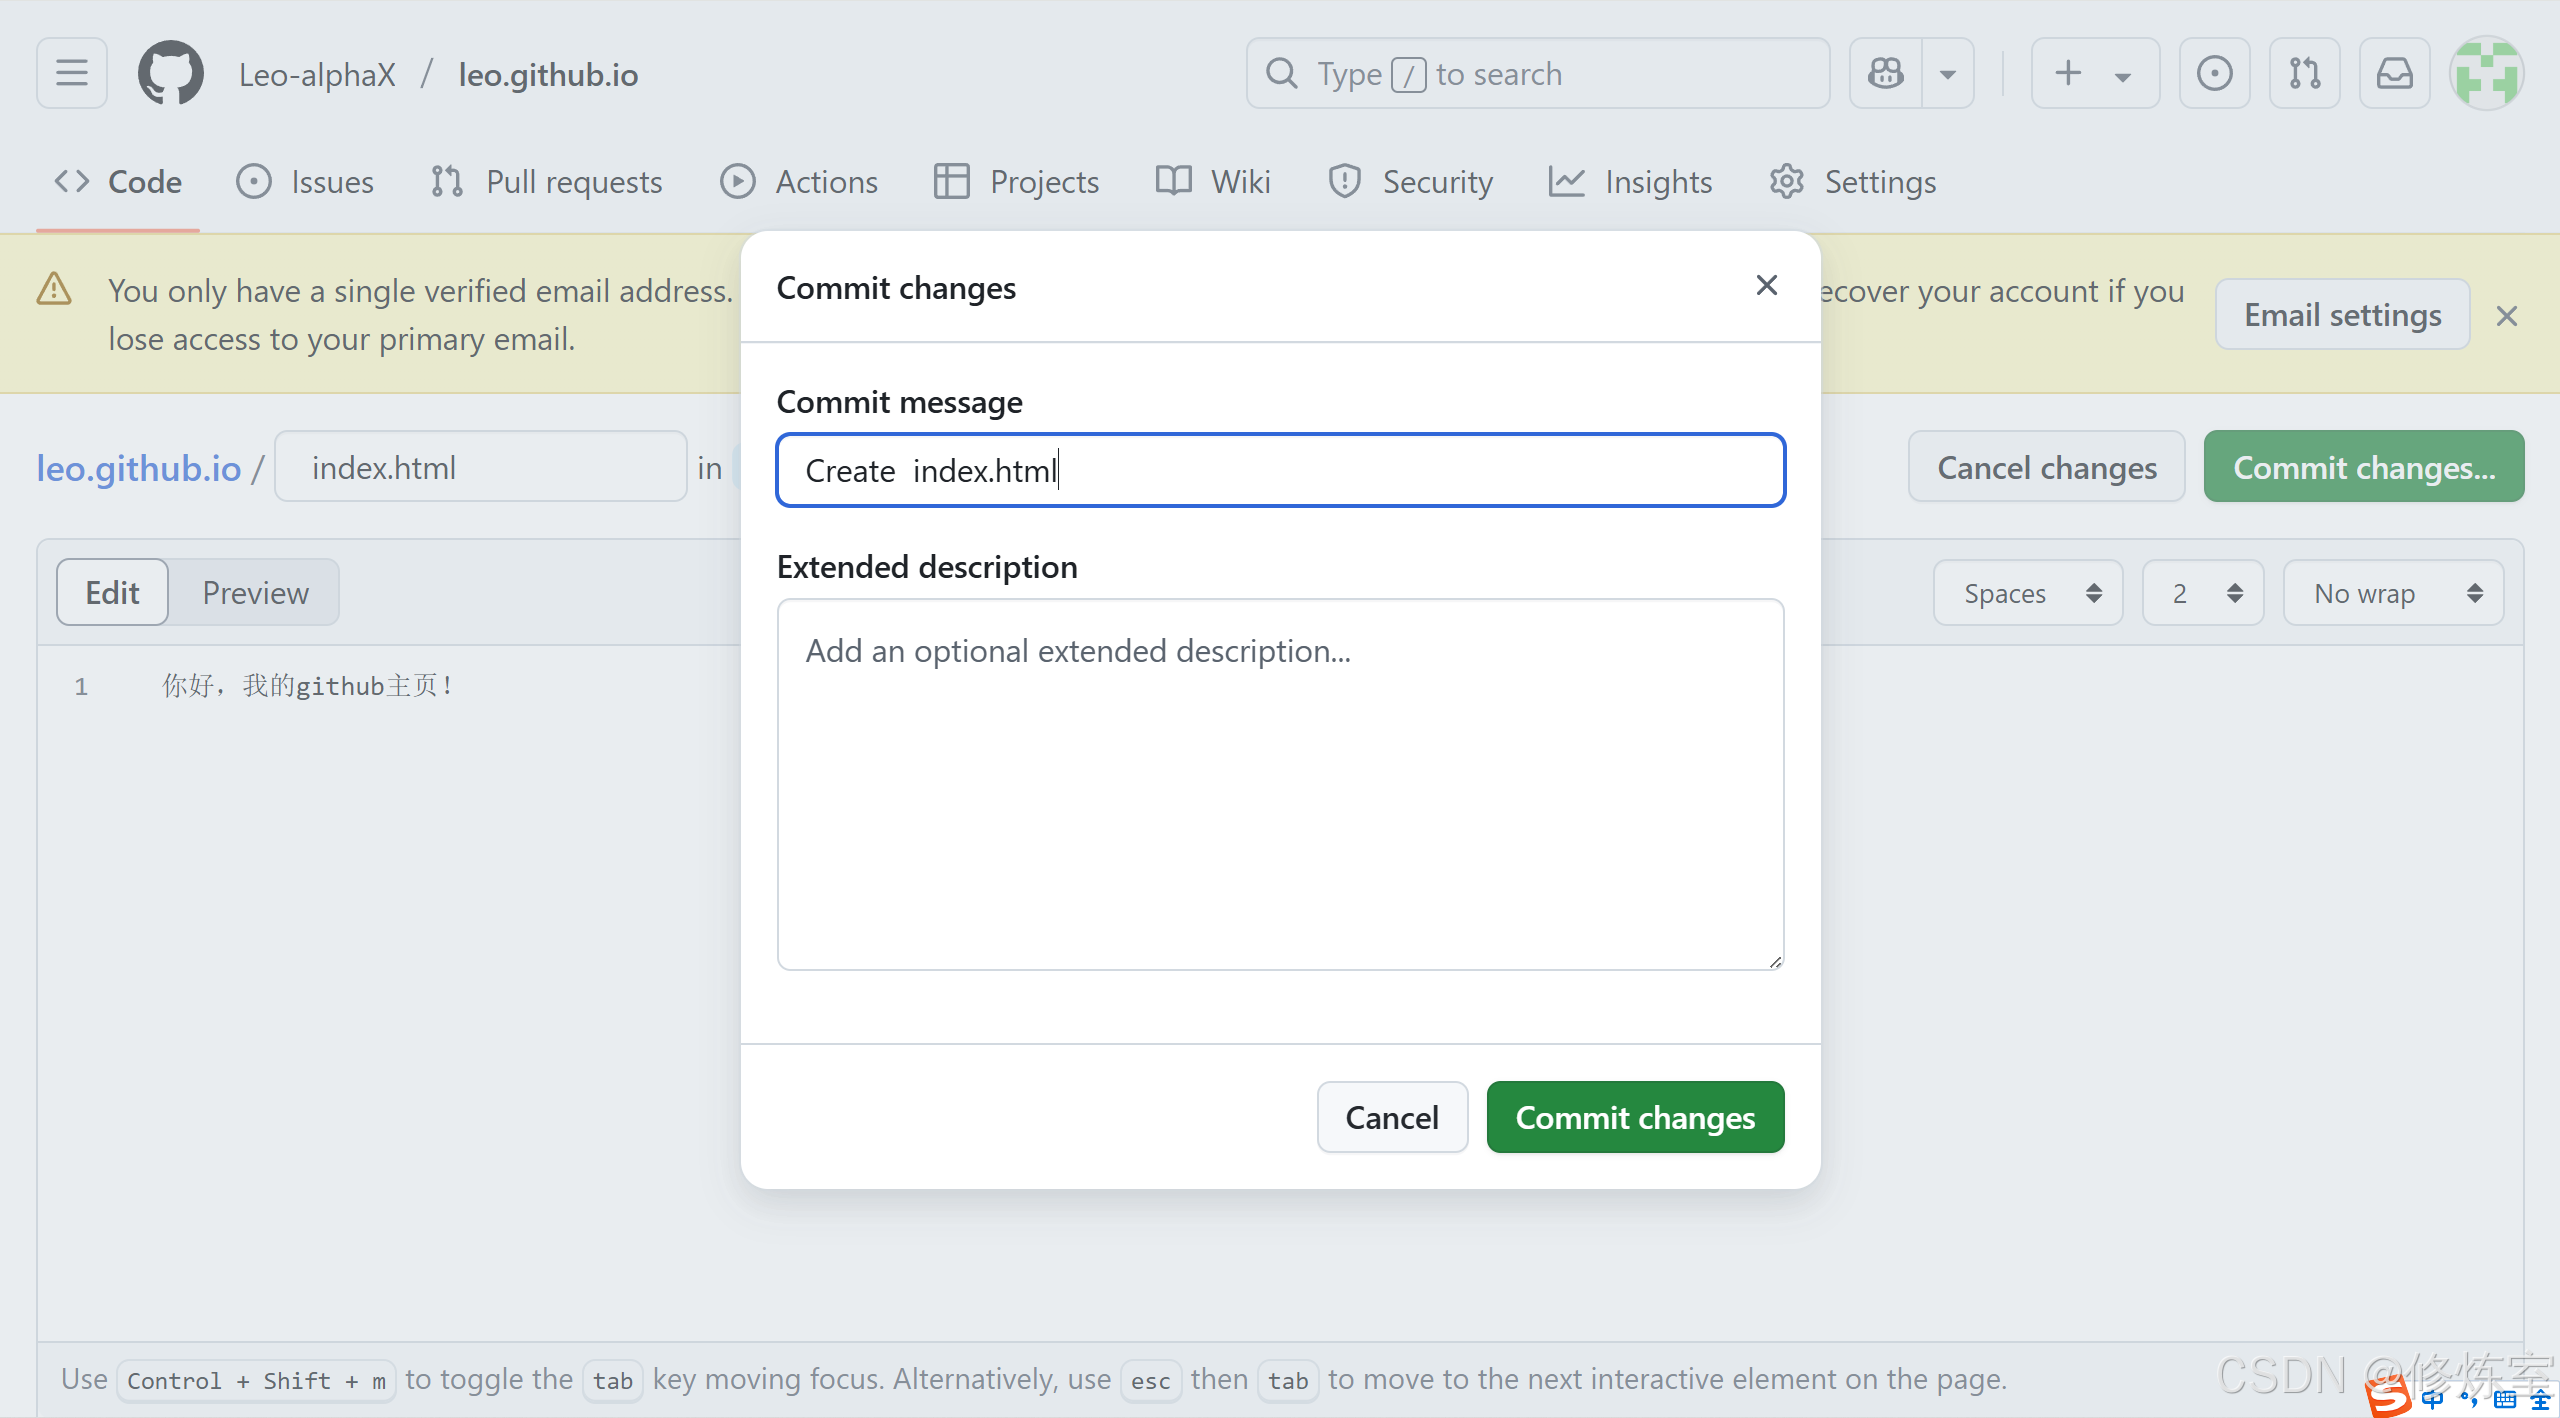Open the No wrap line mode dropdown

pos(2393,593)
